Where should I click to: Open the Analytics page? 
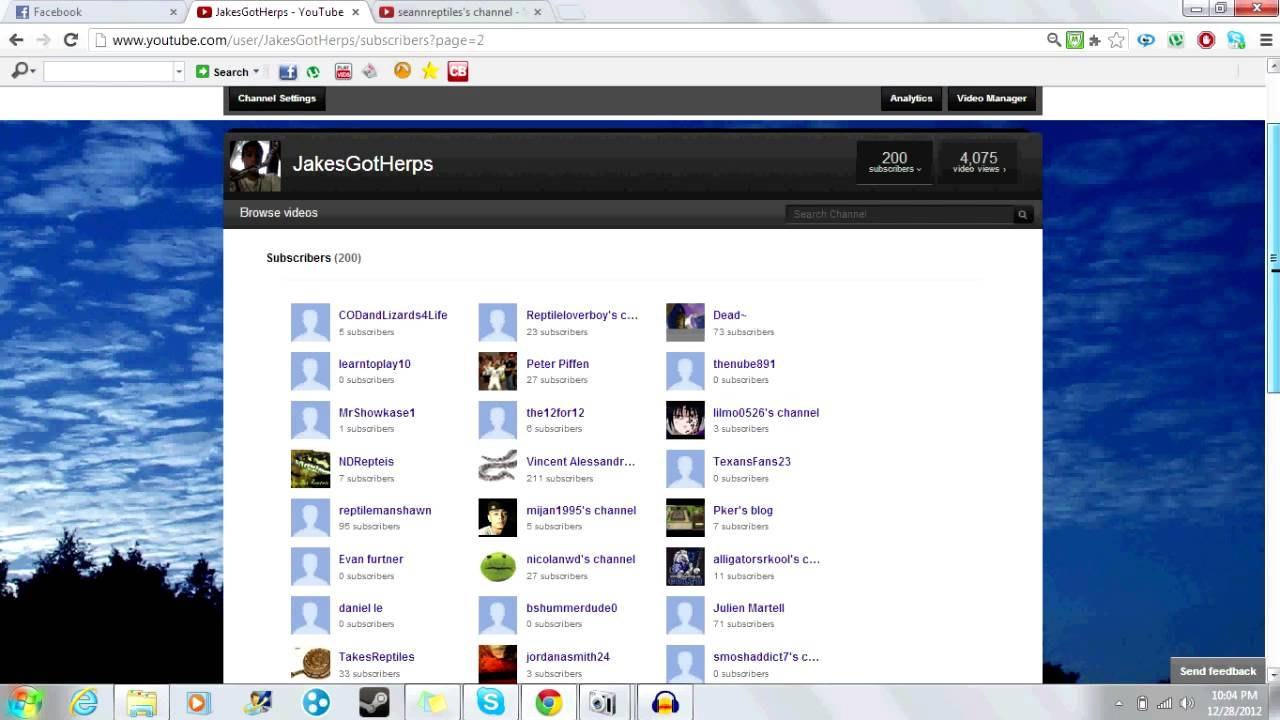911,98
